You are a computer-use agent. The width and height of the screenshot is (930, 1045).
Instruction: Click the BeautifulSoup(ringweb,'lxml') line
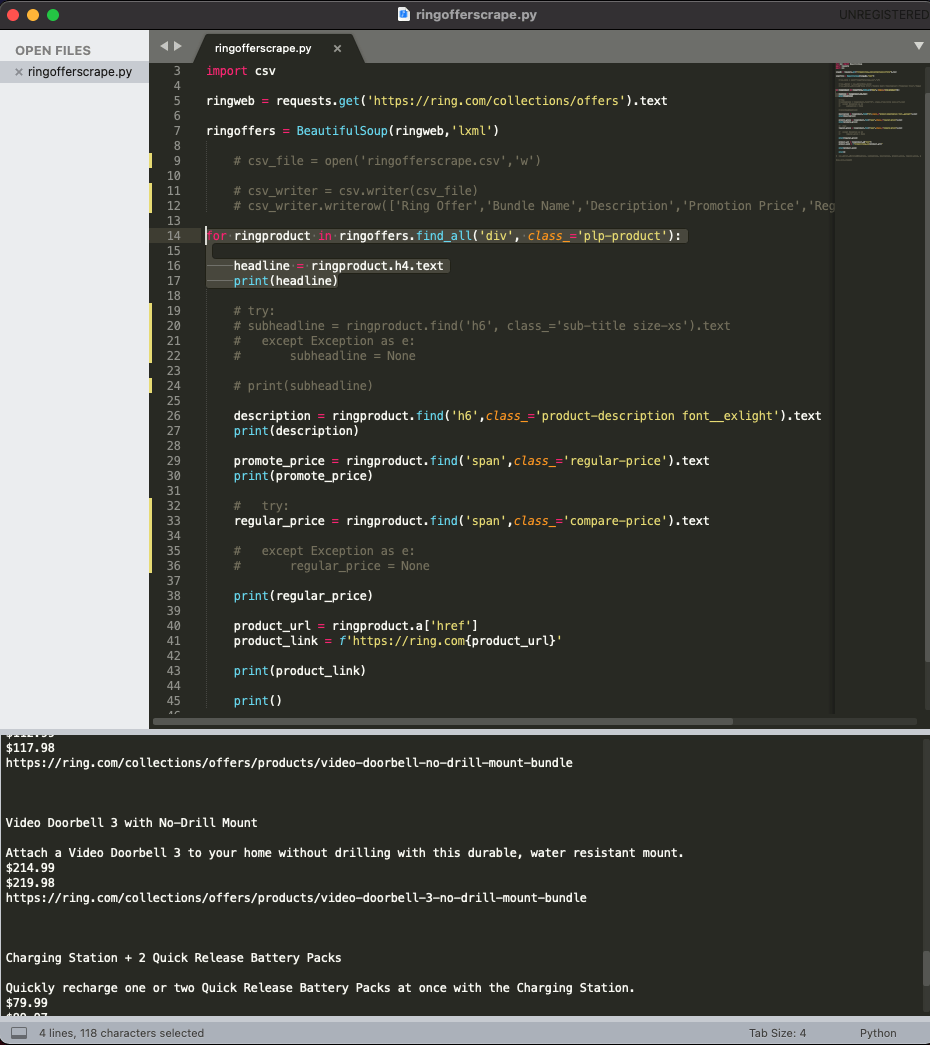pyautogui.click(x=353, y=131)
